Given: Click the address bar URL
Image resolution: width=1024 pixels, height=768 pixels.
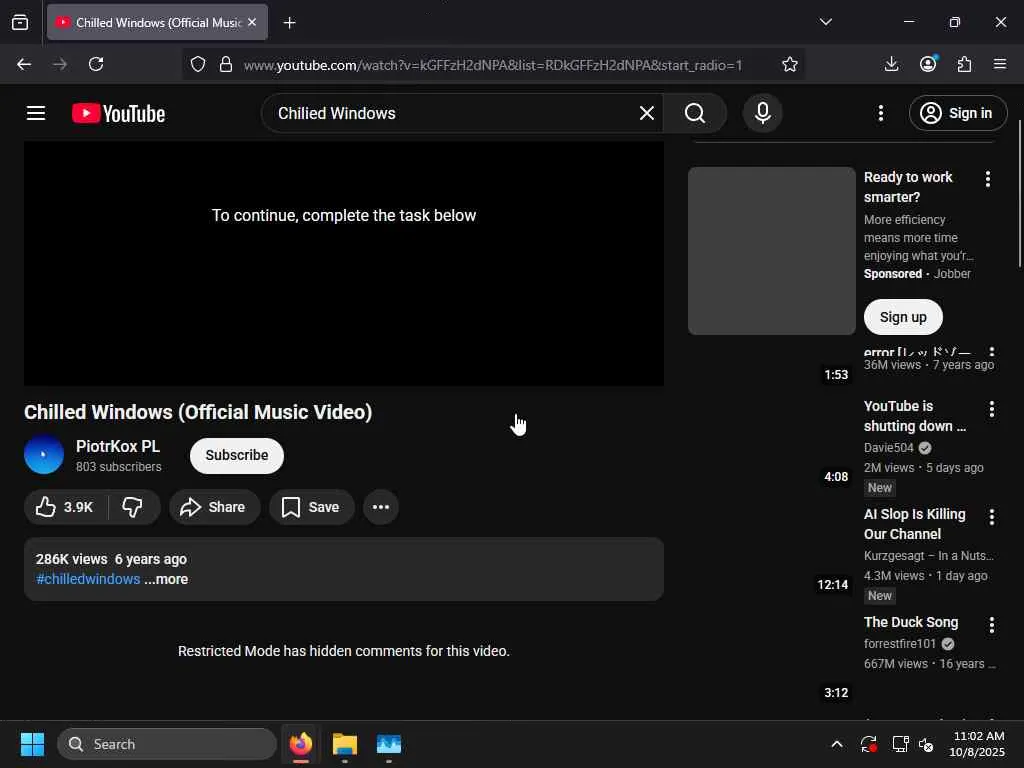Looking at the screenshot, I should (x=492, y=65).
